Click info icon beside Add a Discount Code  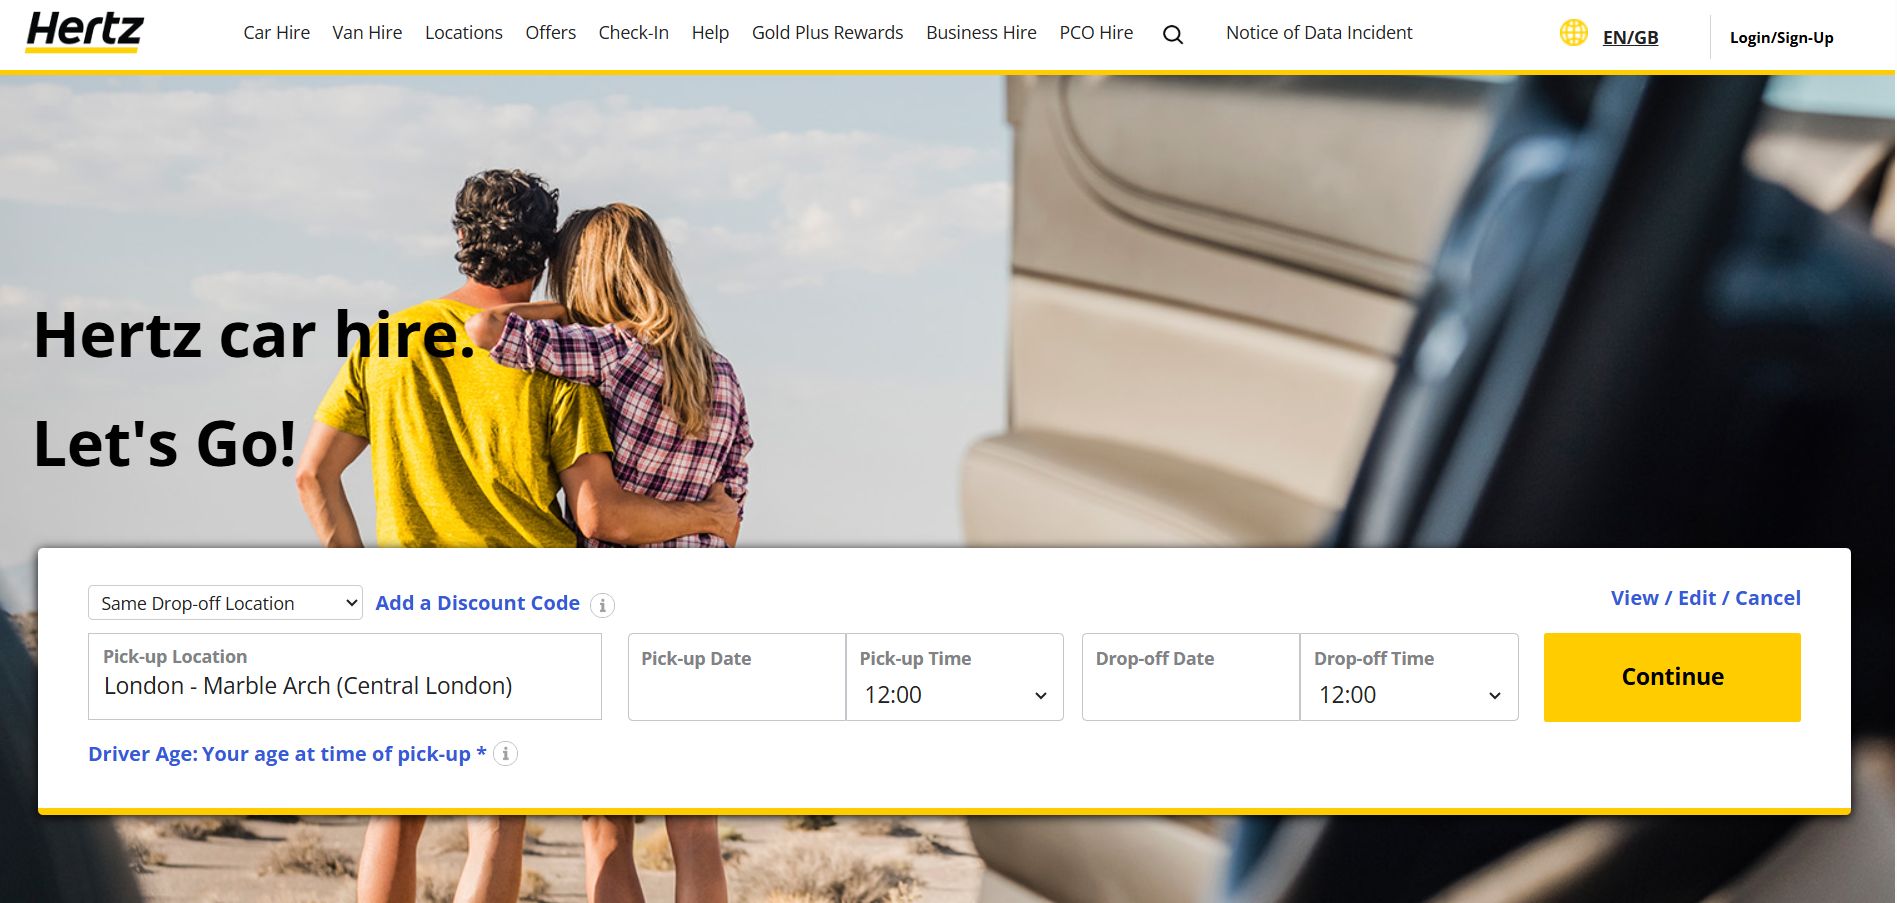tap(602, 605)
